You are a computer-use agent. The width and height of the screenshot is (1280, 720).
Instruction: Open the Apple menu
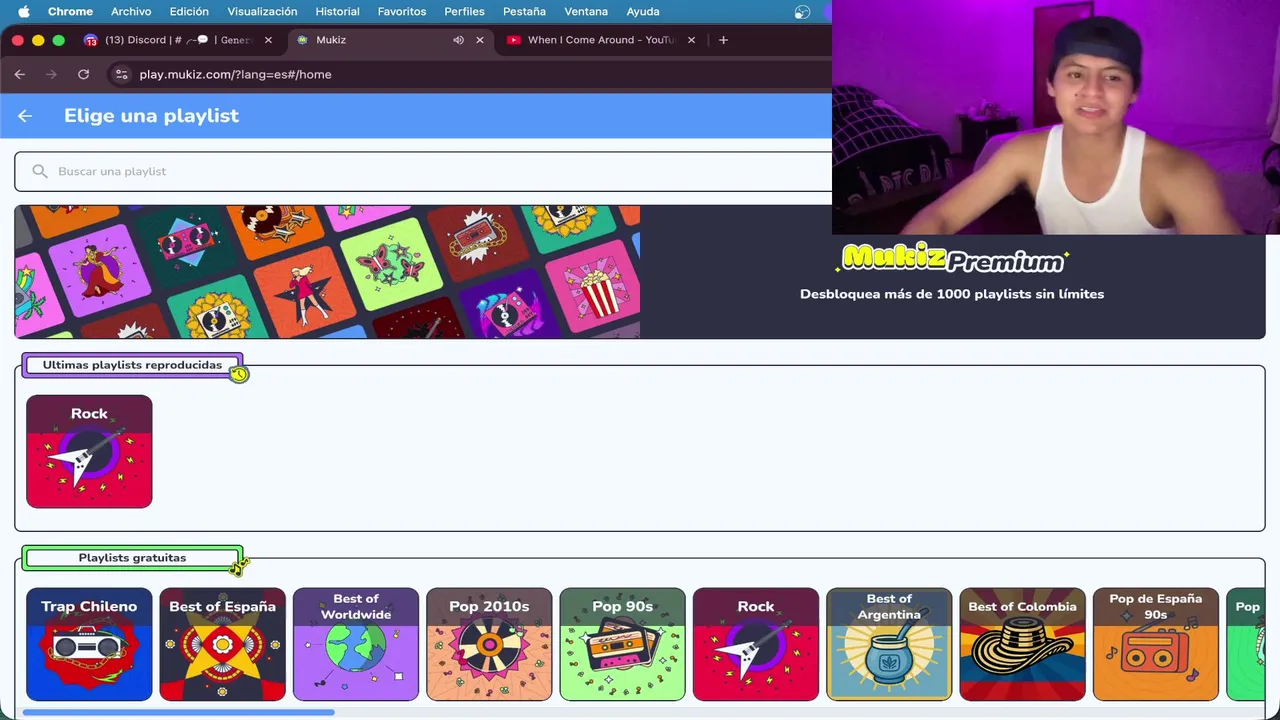(x=24, y=12)
